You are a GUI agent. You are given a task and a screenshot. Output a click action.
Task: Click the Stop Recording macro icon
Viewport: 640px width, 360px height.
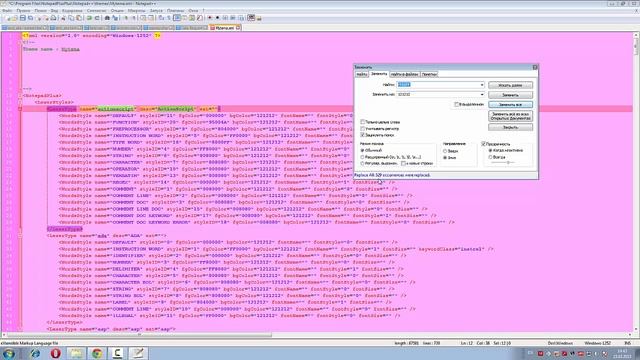tap(218, 18)
